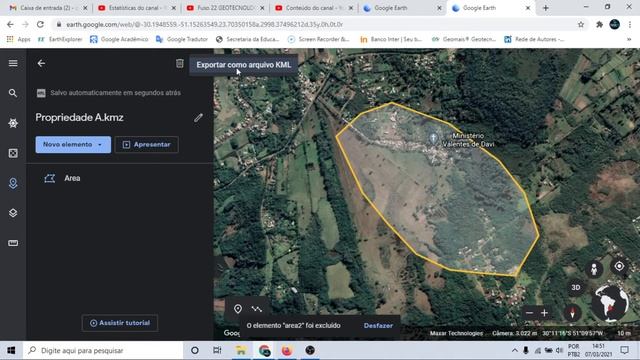
Task: Switch to Fuso 22 GEOTECNOLOGIA tab
Action: [x=225, y=8]
